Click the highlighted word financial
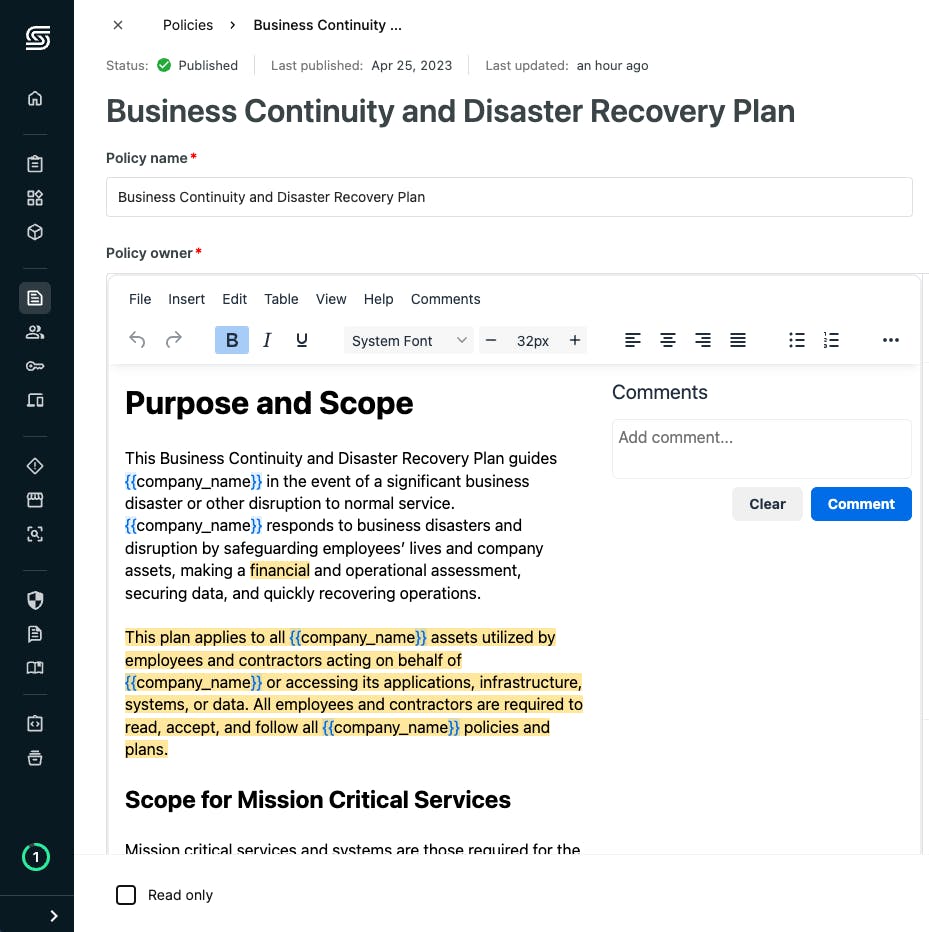 tap(279, 570)
